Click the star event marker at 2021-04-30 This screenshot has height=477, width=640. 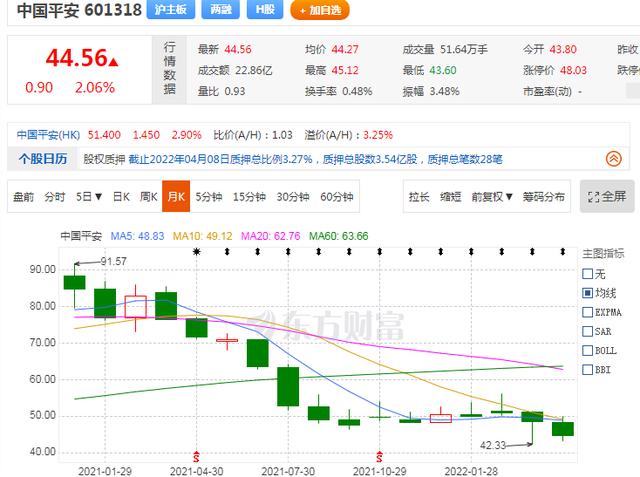coord(197,252)
